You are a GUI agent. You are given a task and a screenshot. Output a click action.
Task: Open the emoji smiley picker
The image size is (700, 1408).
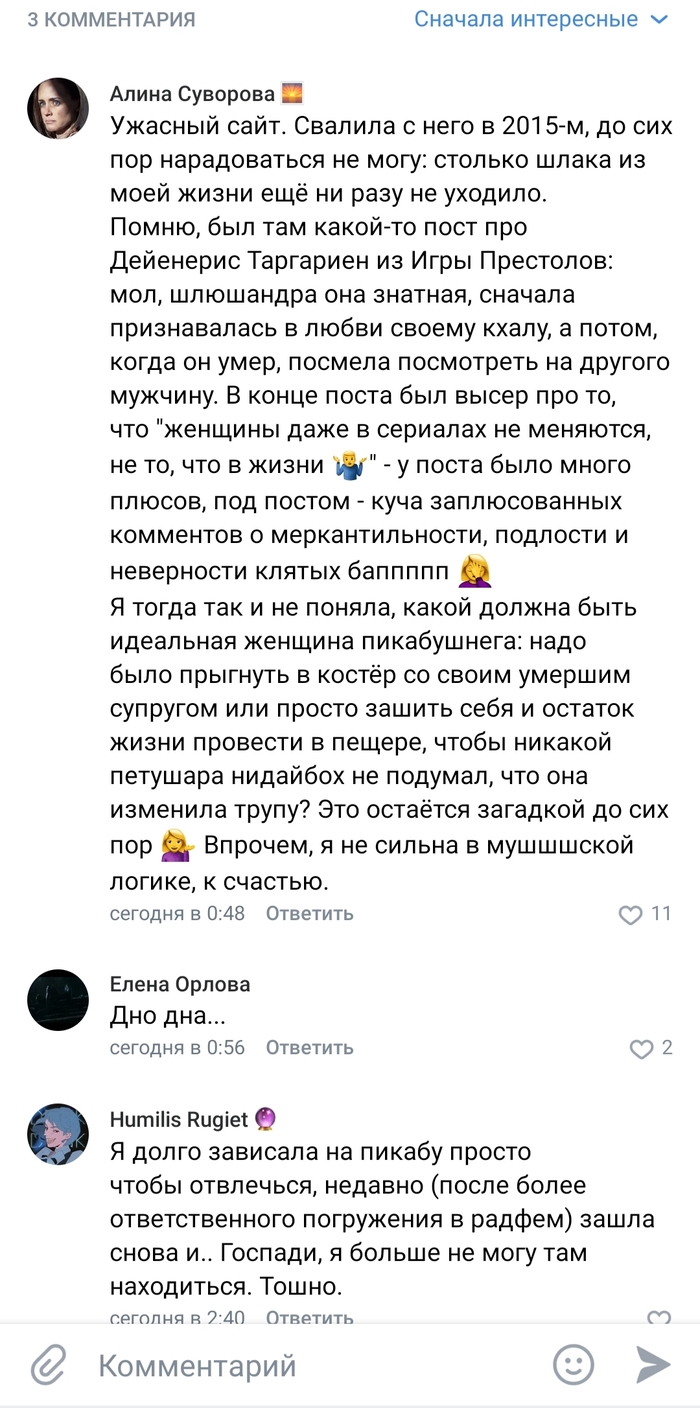(573, 1364)
